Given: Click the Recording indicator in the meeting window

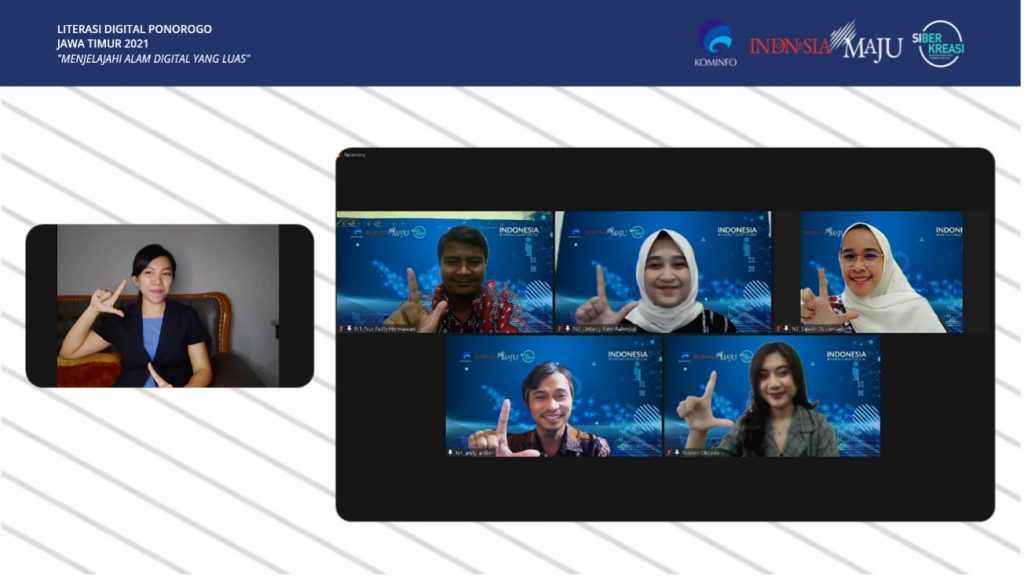Looking at the screenshot, I should [x=355, y=155].
